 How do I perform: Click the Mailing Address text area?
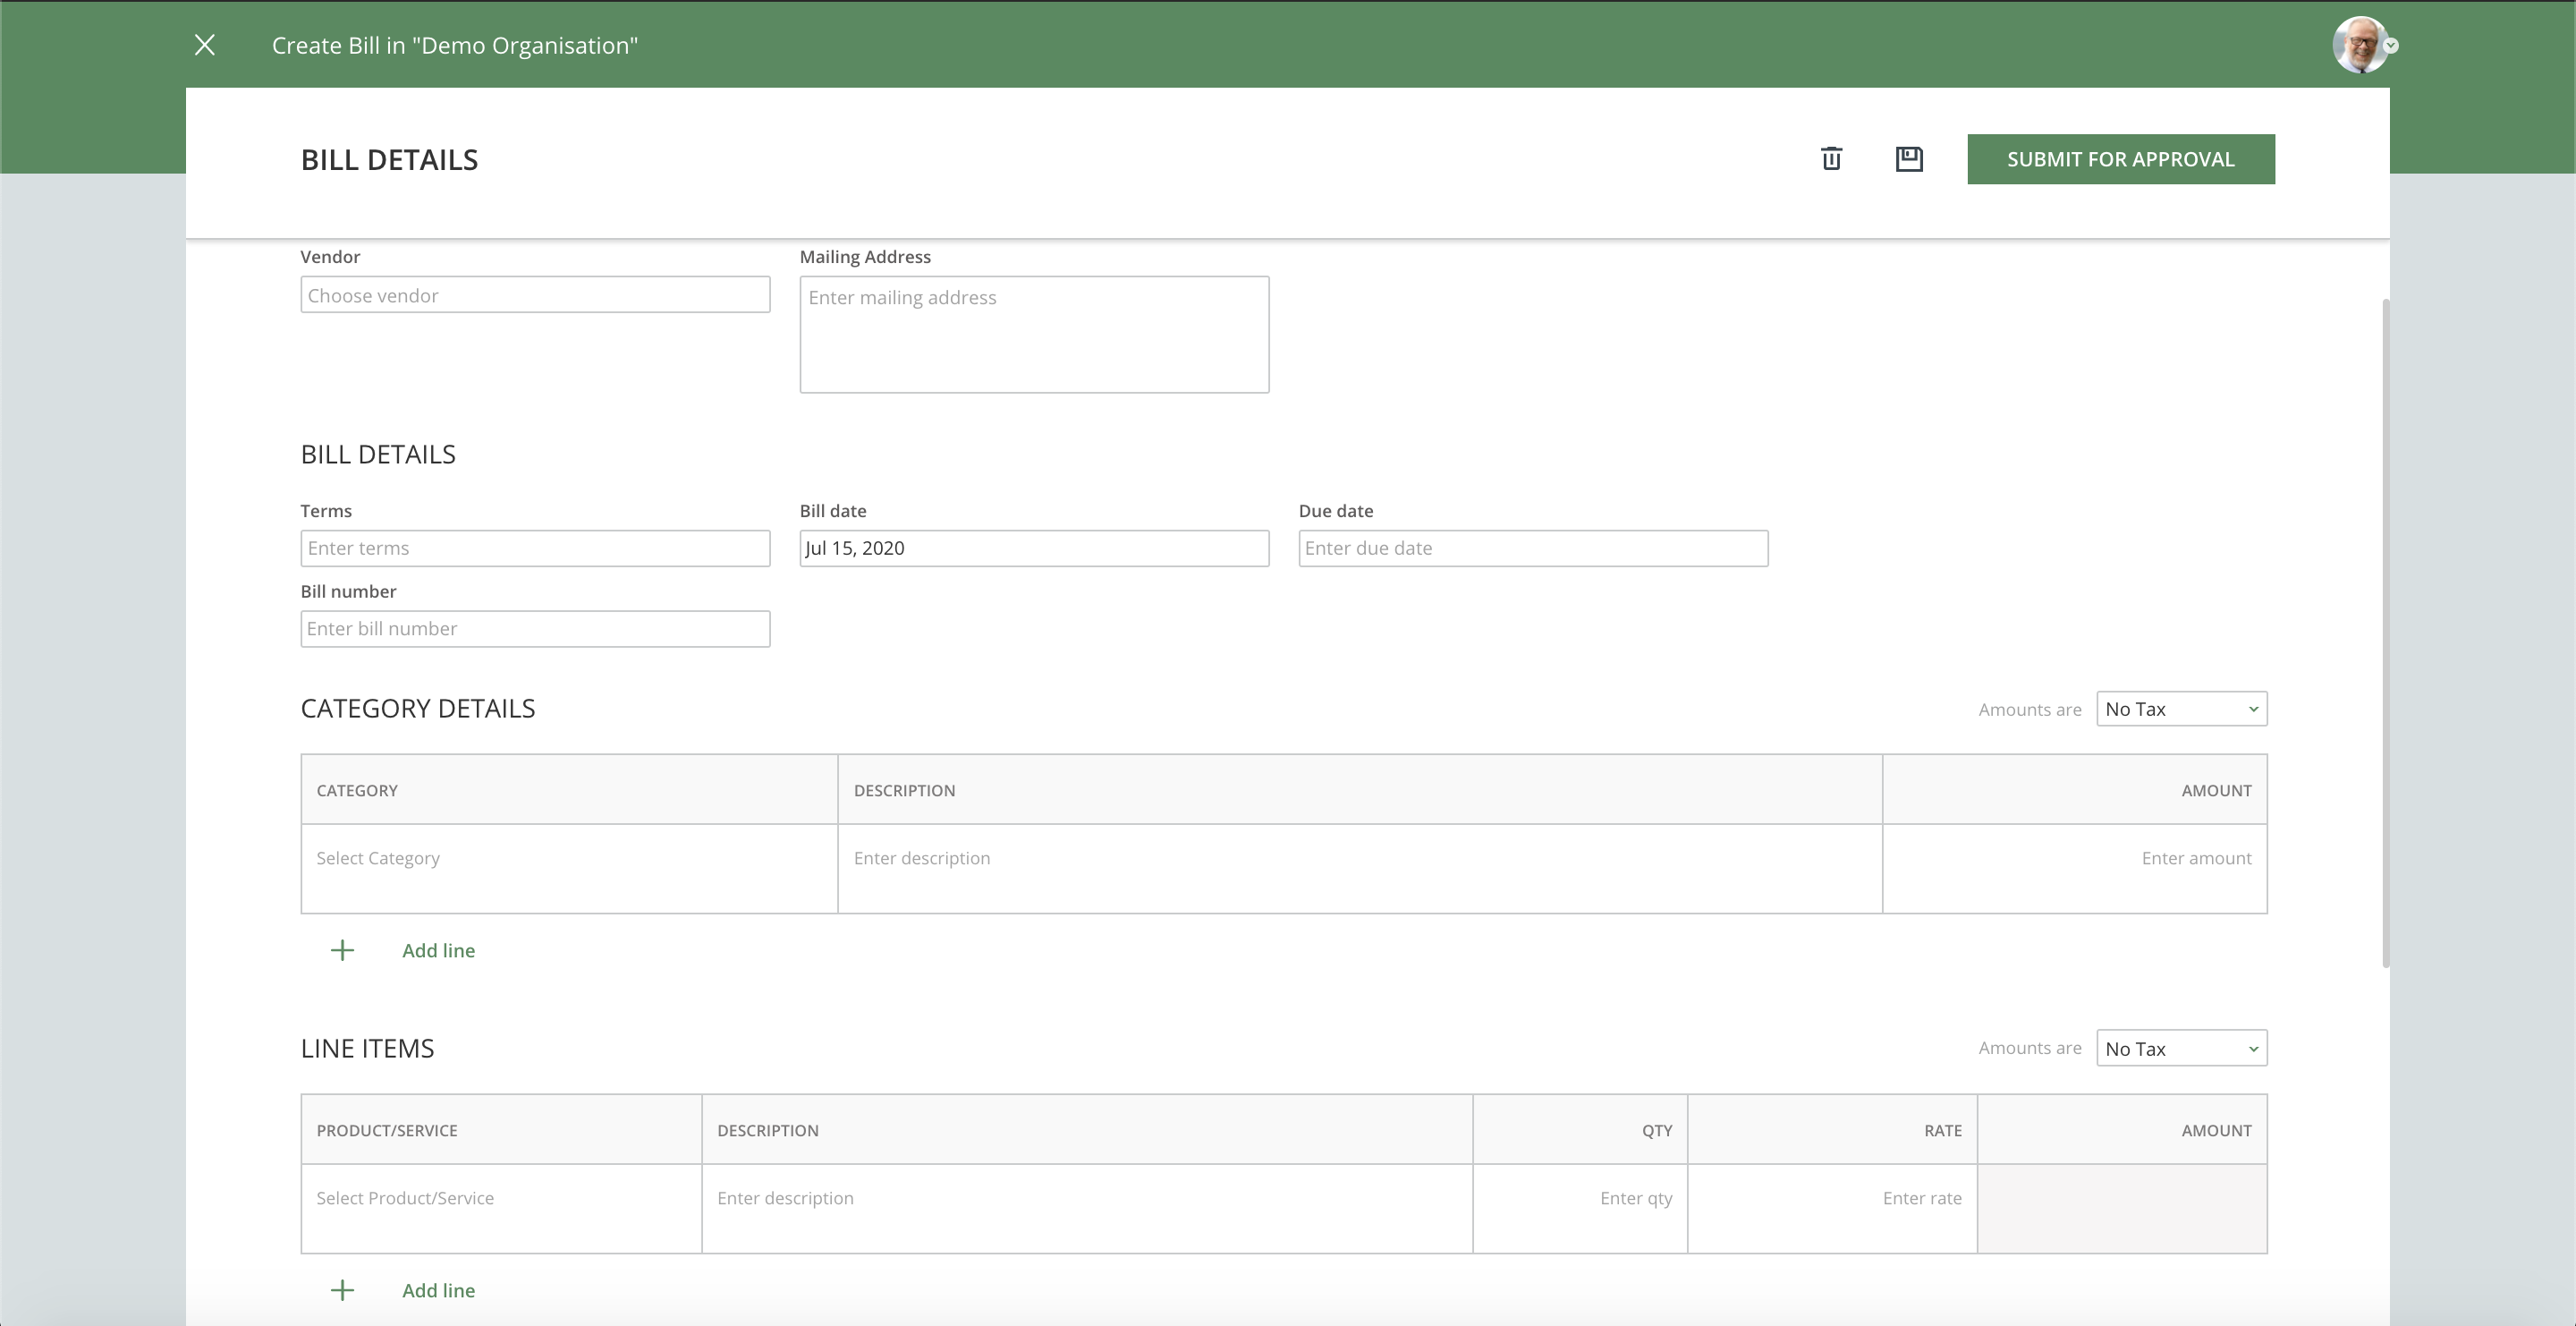[x=1033, y=335]
